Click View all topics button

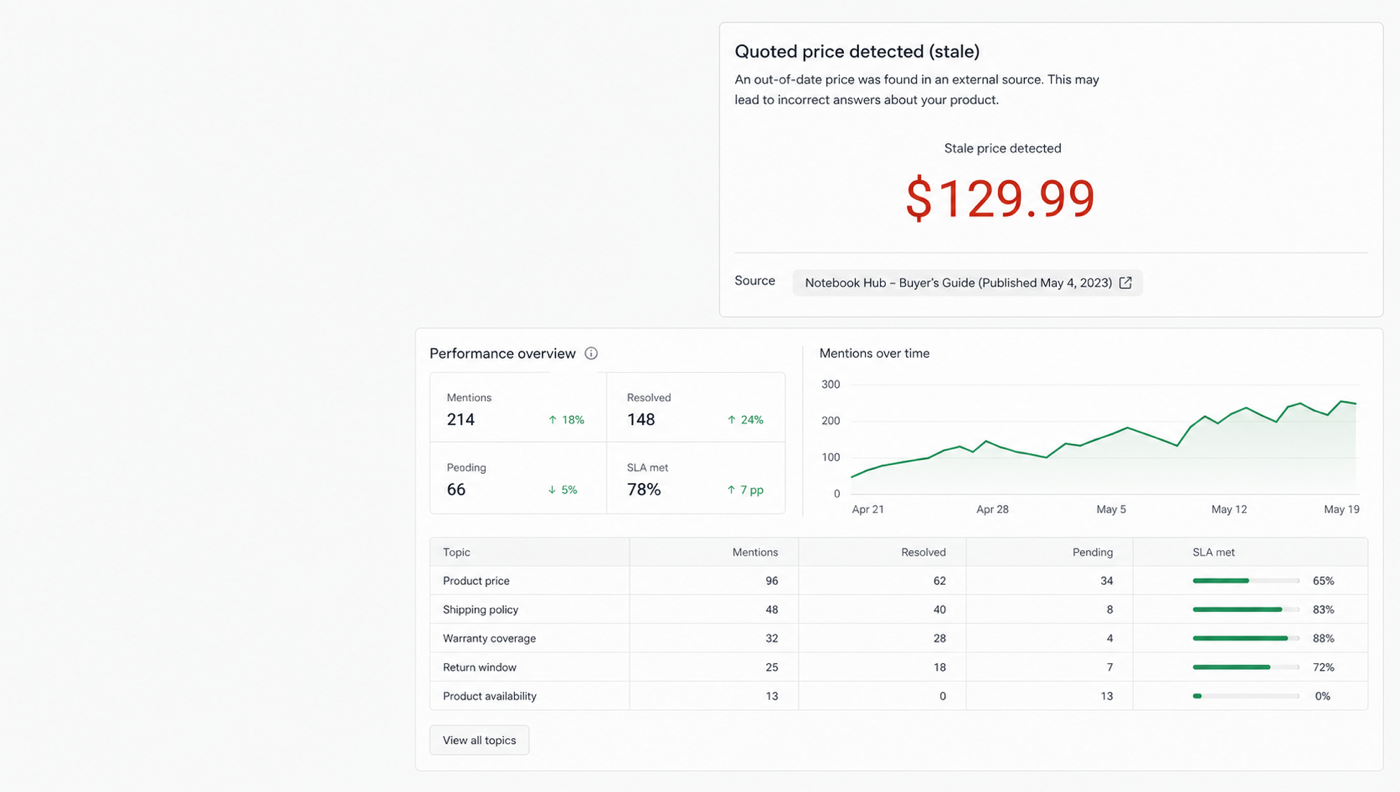click(x=479, y=740)
